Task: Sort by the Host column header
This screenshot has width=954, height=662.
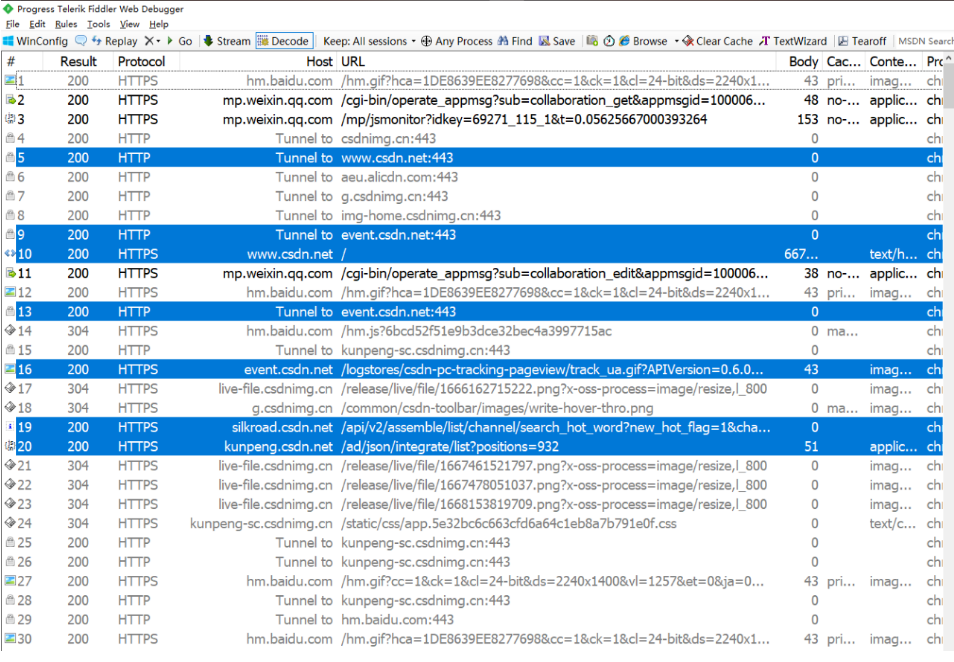Action: point(259,61)
